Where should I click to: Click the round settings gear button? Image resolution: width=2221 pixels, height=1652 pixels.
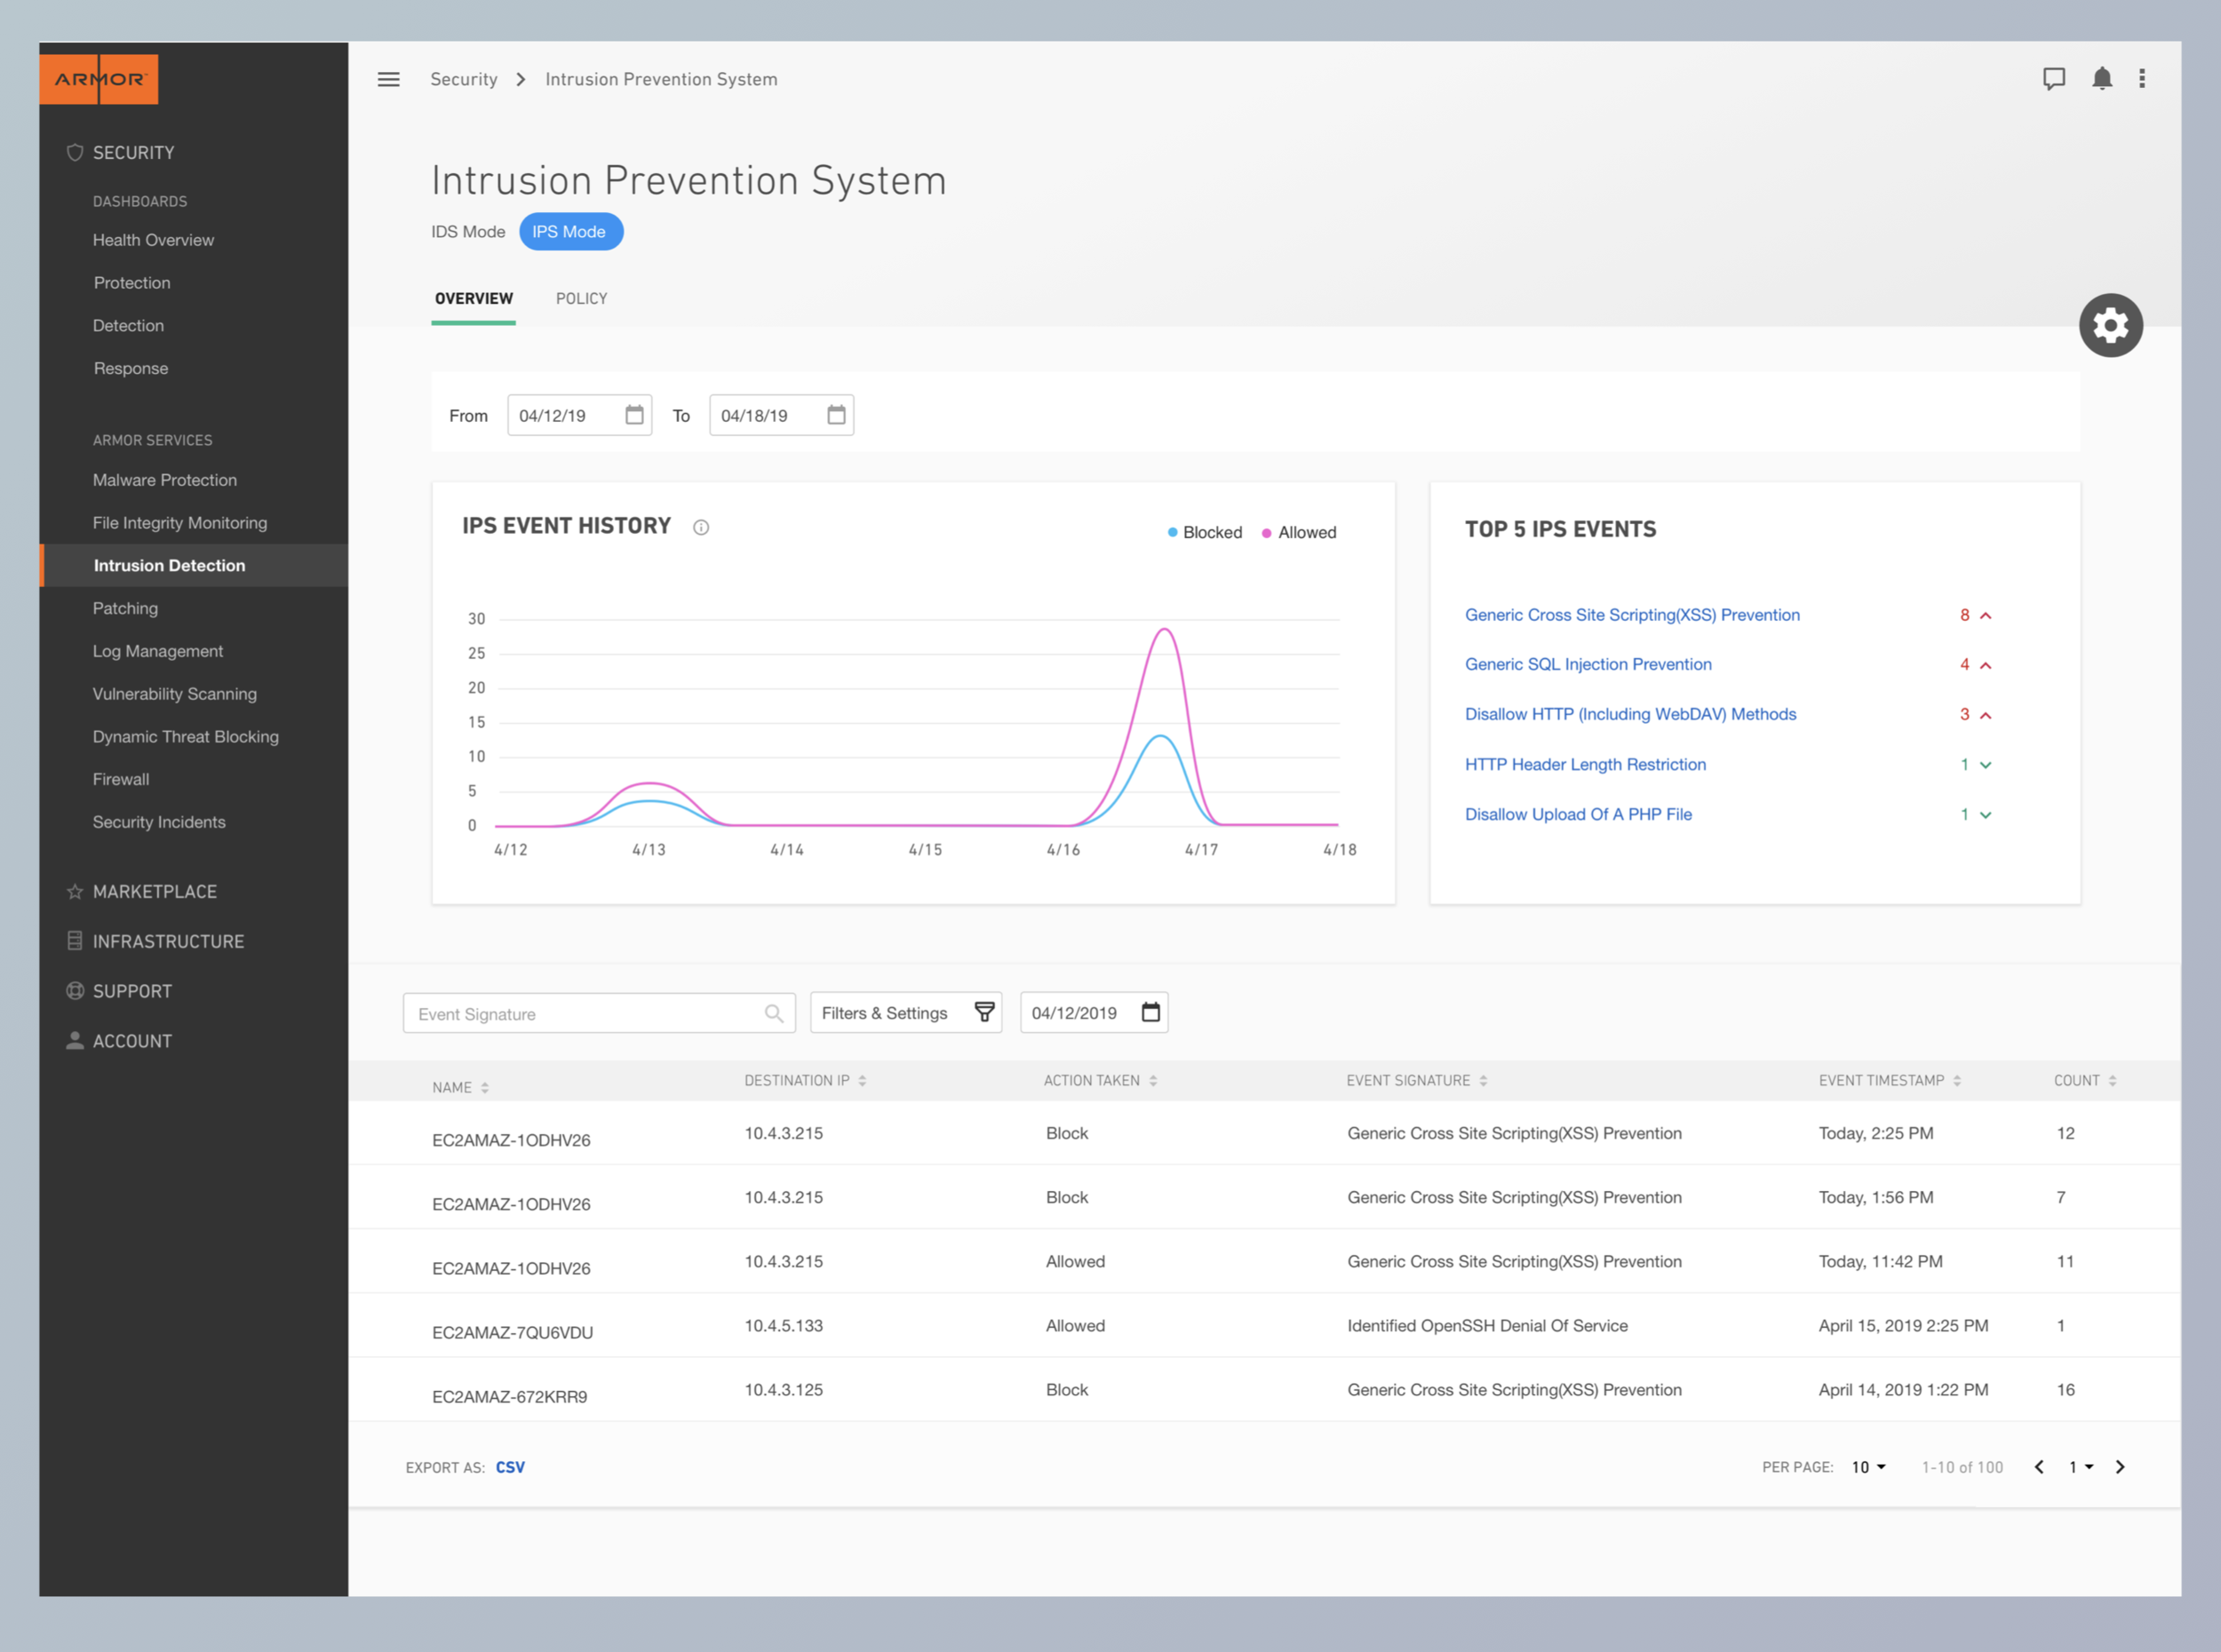tap(2110, 325)
